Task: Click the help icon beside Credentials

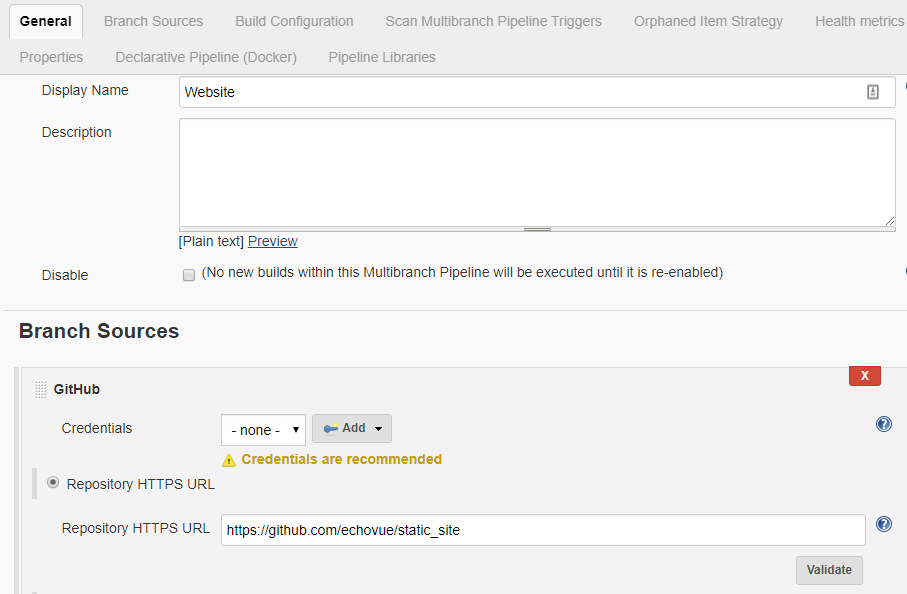Action: click(883, 424)
